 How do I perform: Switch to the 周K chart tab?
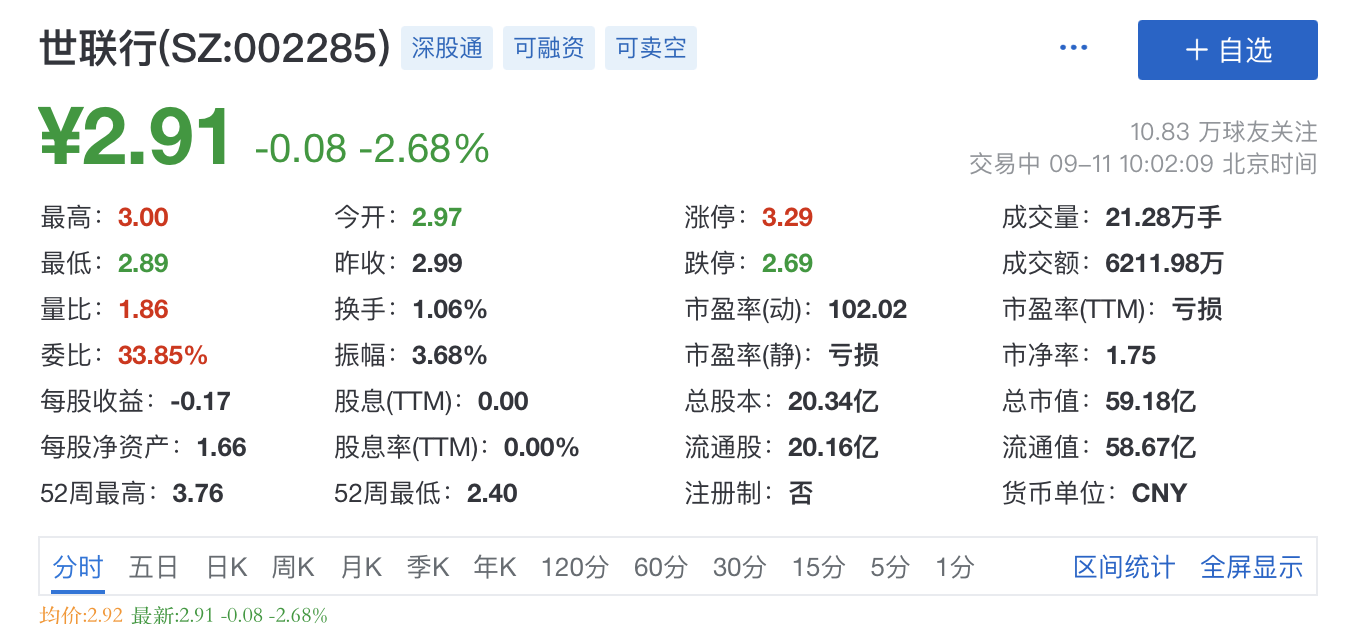pyautogui.click(x=293, y=568)
